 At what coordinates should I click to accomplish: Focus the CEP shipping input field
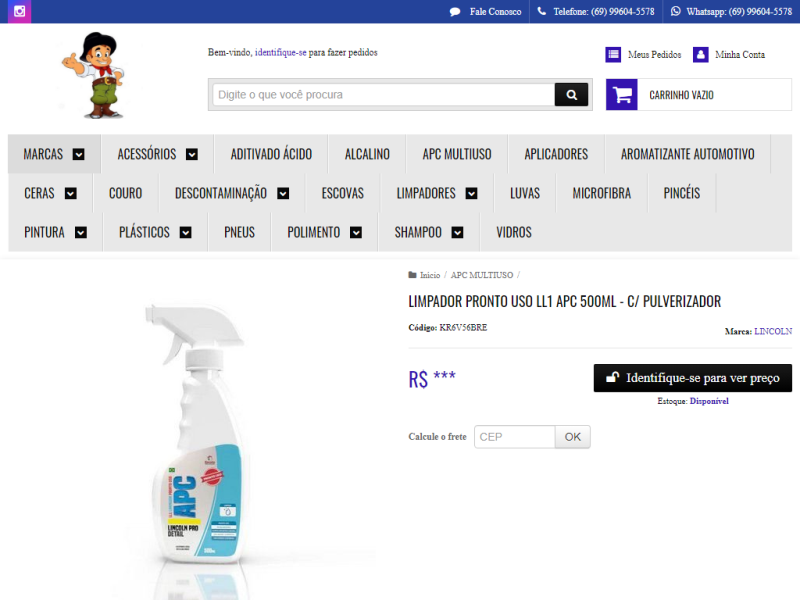tap(514, 437)
